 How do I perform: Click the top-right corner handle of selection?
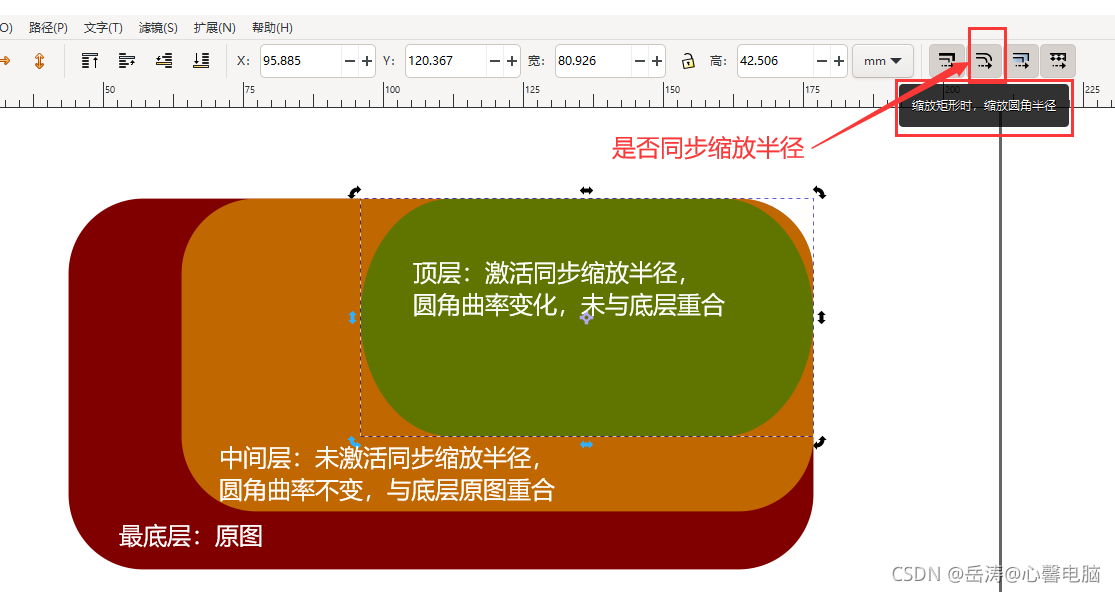[x=819, y=192]
